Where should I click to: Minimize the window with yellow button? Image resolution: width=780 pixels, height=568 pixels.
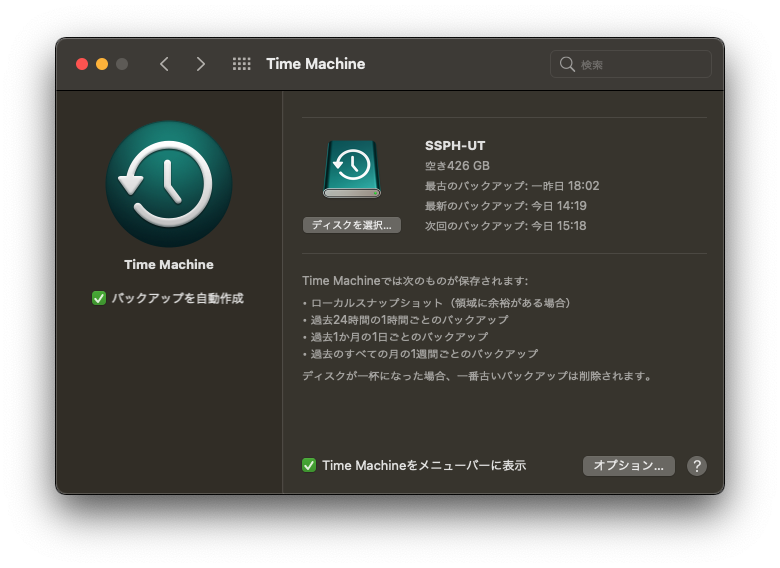(102, 64)
